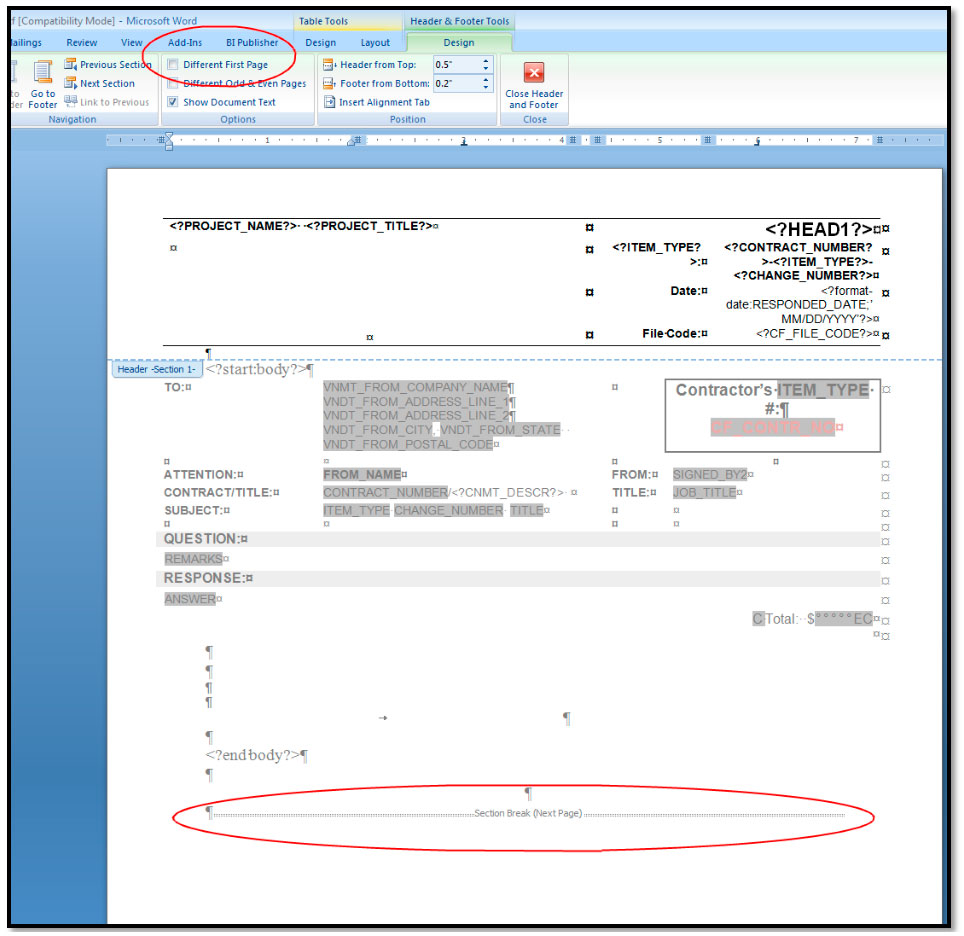
Task: Close Header and Footer with red X
Action: pos(534,85)
